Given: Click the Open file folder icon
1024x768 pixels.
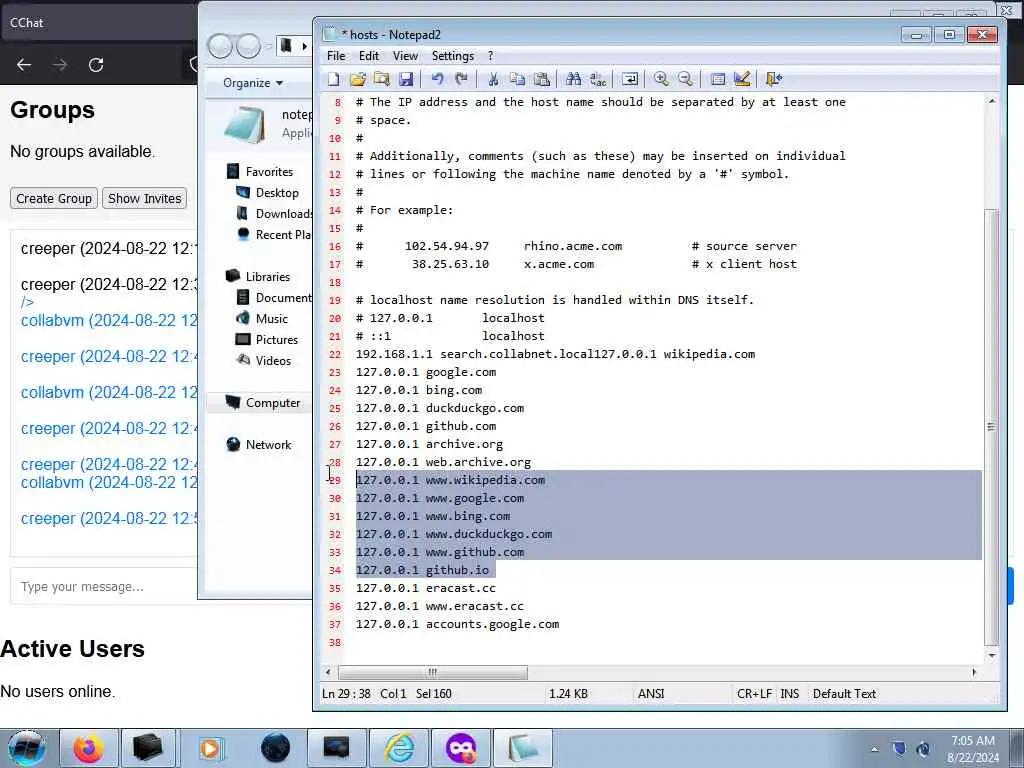Looking at the screenshot, I should click(358, 79).
